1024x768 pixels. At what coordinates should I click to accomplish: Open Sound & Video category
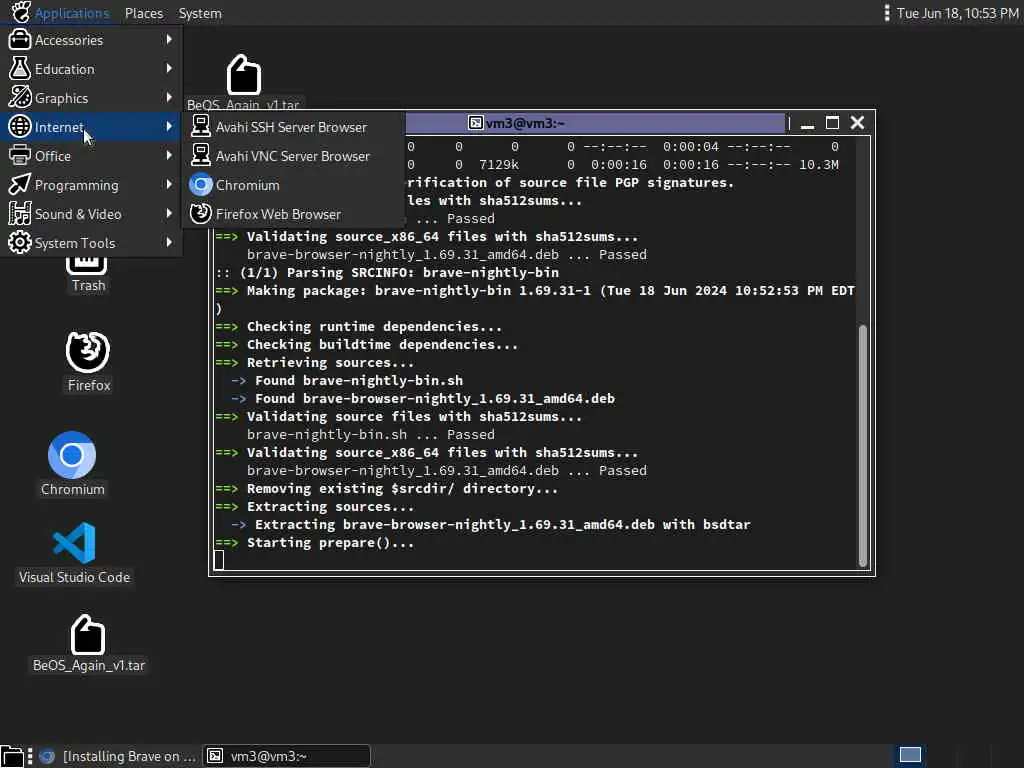[x=91, y=214]
